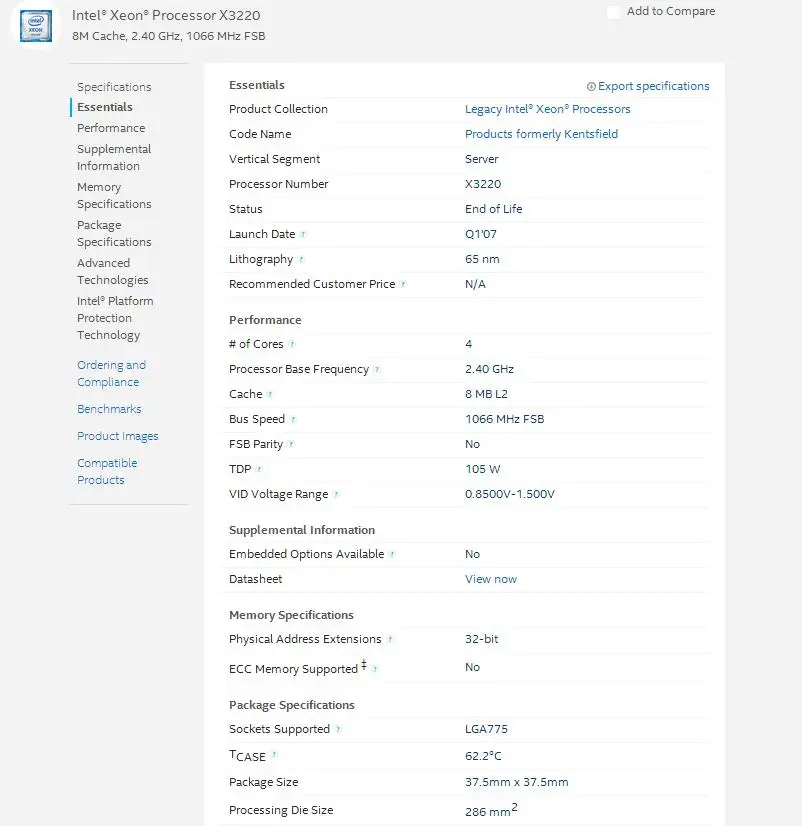The width and height of the screenshot is (802, 826).
Task: Click the Lithography info icon
Action: [302, 259]
